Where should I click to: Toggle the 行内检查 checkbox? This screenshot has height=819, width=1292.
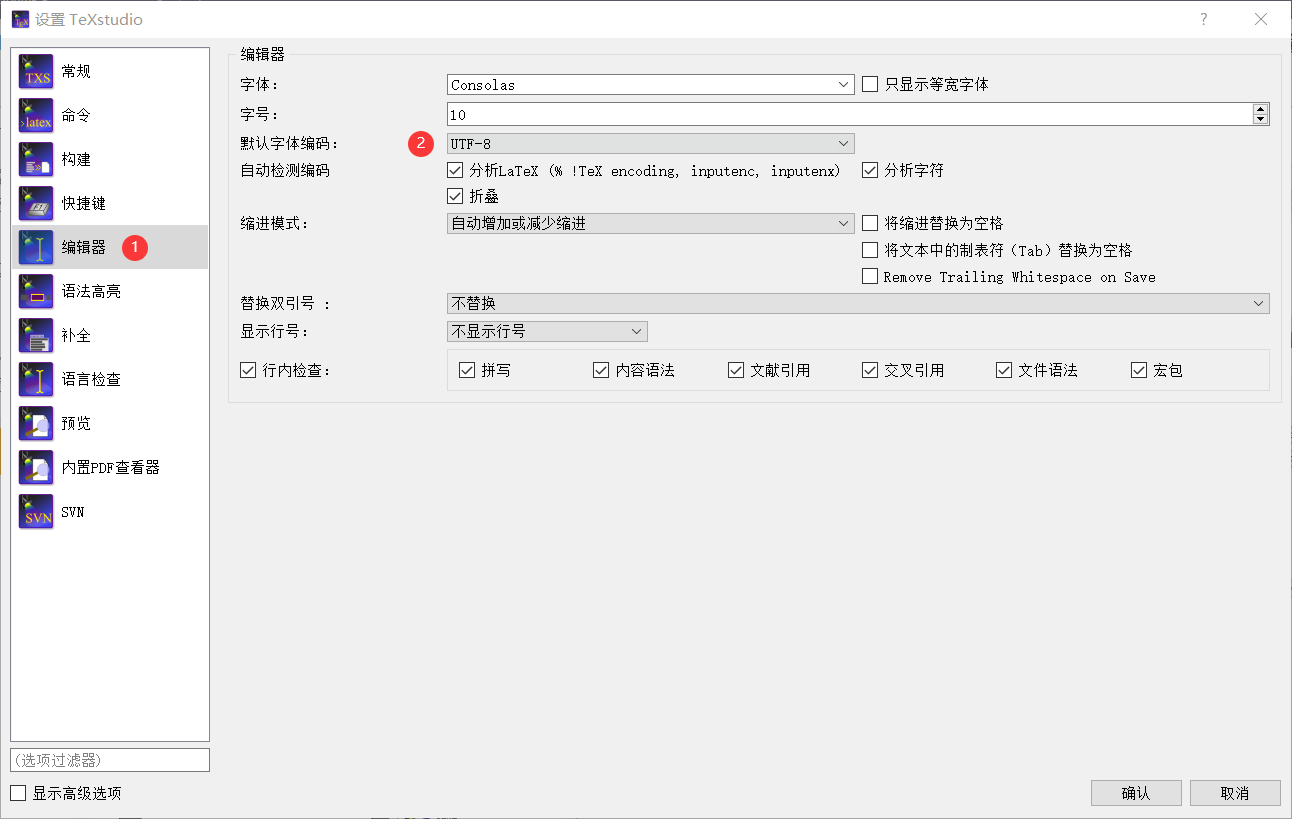249,371
